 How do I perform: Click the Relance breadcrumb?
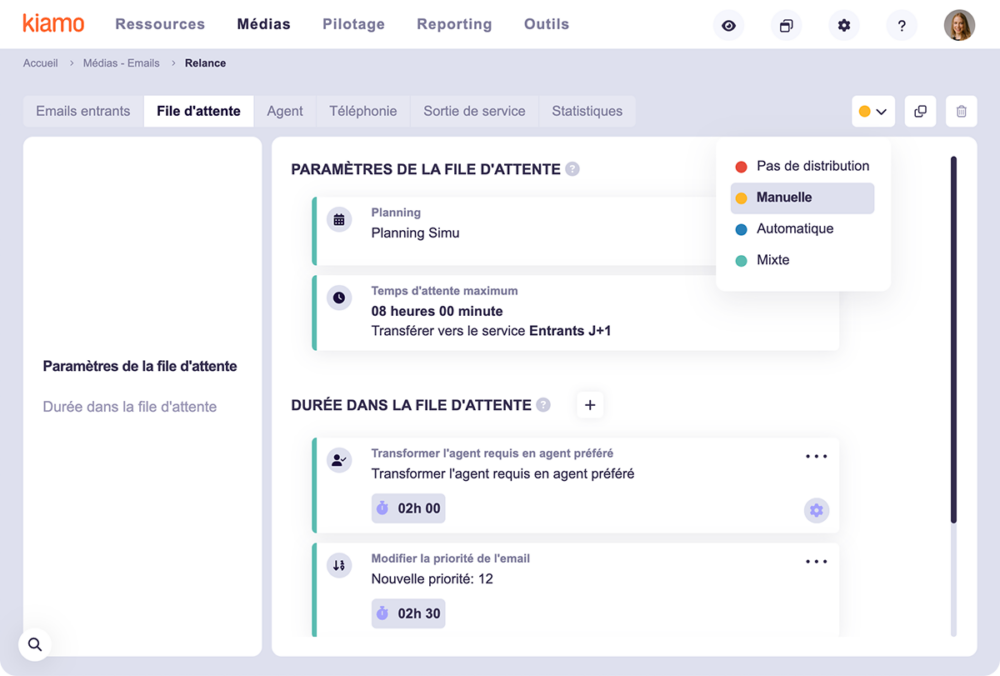(205, 63)
